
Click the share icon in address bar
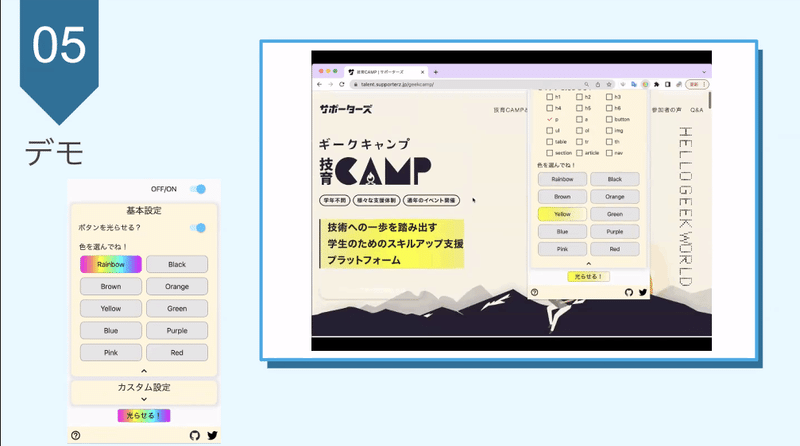(x=597, y=84)
